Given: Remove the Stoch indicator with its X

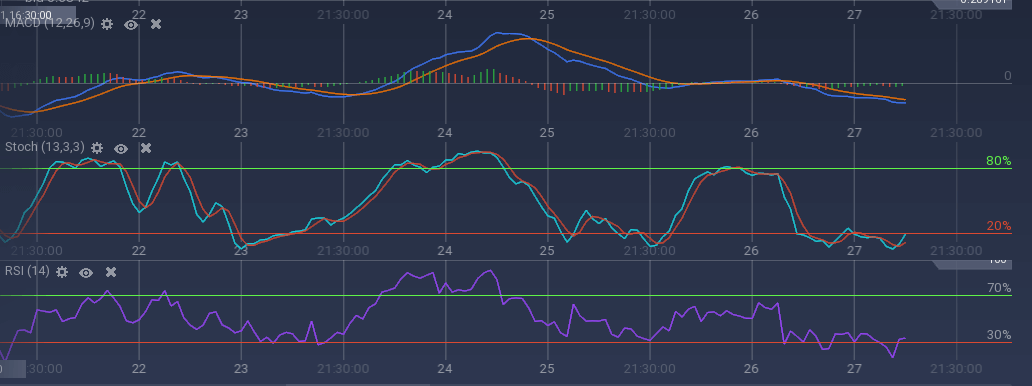Looking at the screenshot, I should pos(145,148).
